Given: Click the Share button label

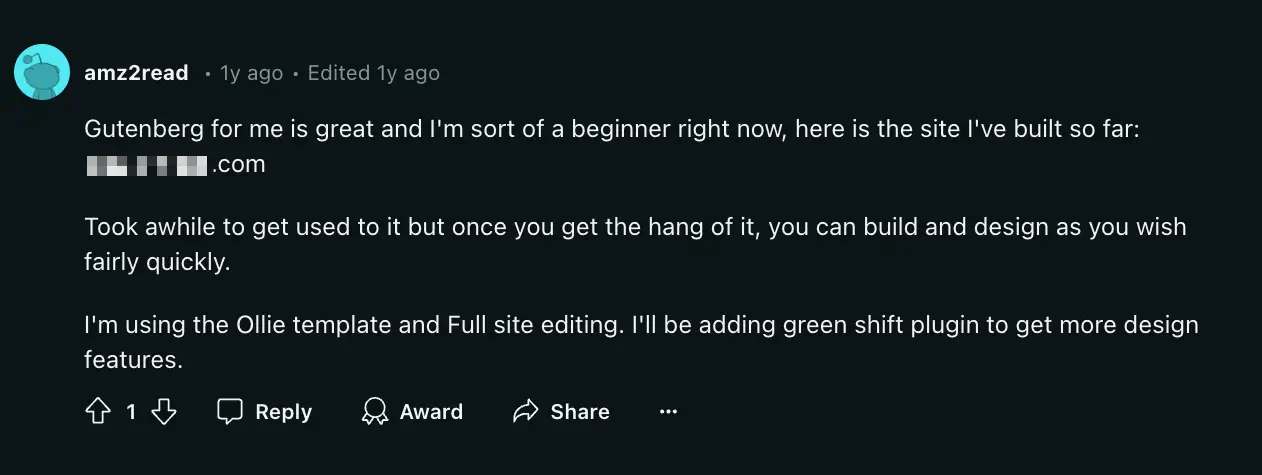Looking at the screenshot, I should point(579,412).
